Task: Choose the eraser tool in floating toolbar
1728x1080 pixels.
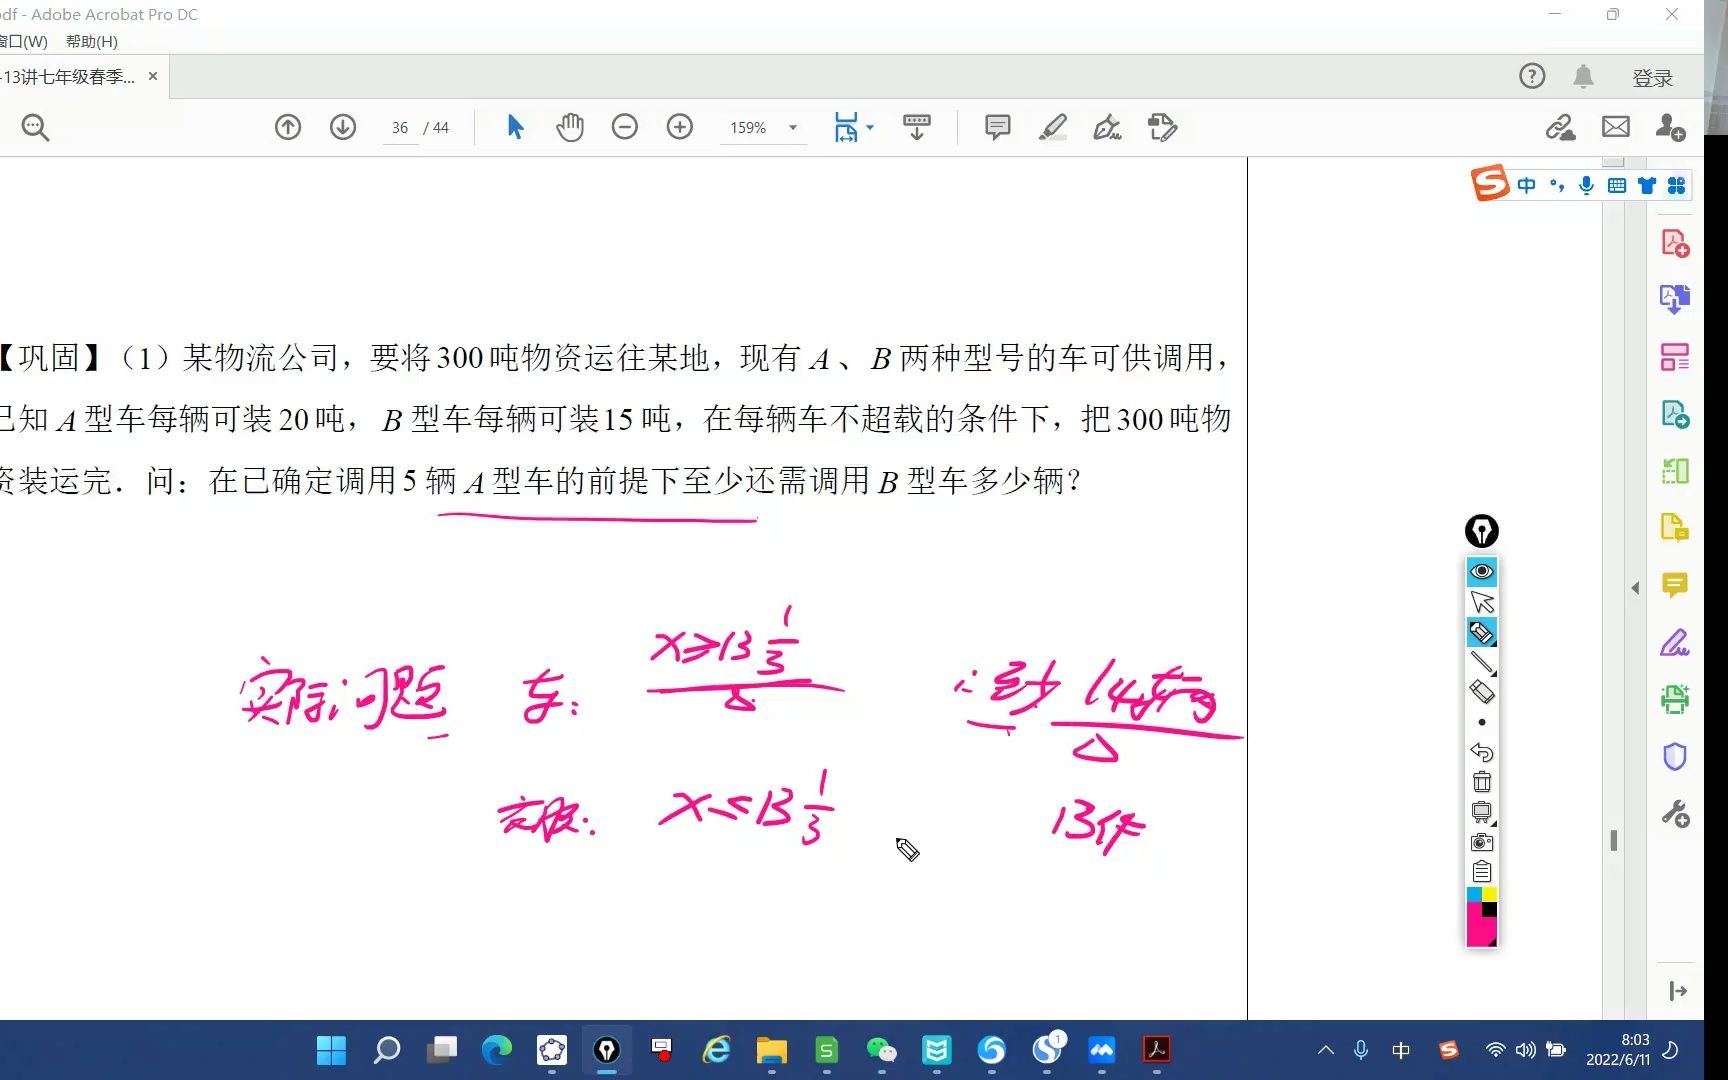Action: click(1481, 692)
